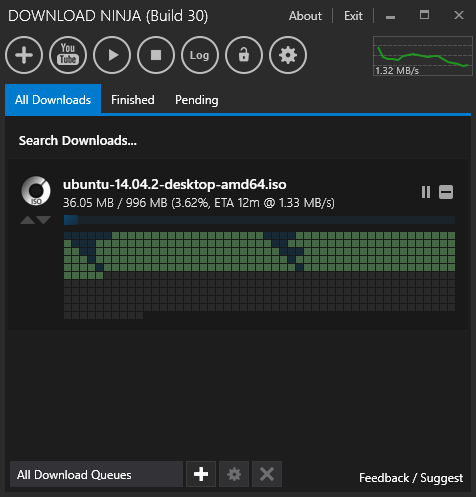Click the padlock unlock icon
The width and height of the screenshot is (476, 497).
point(244,55)
